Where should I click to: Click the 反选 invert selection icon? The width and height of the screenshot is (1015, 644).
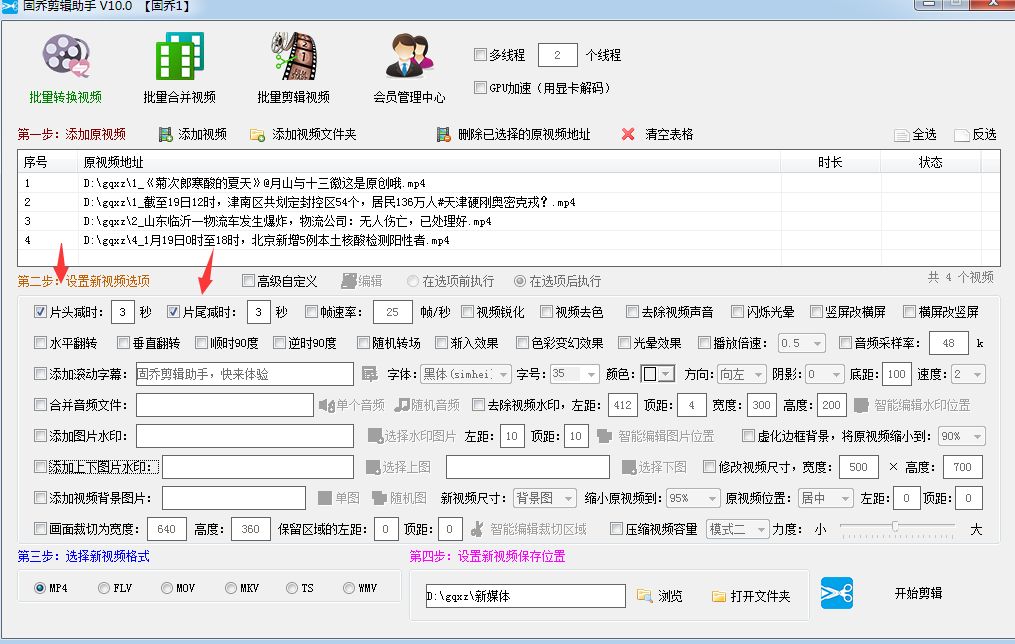tap(961, 135)
